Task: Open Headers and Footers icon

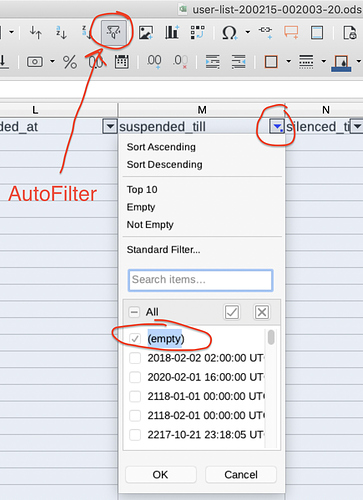Action: pyautogui.click(x=317, y=33)
